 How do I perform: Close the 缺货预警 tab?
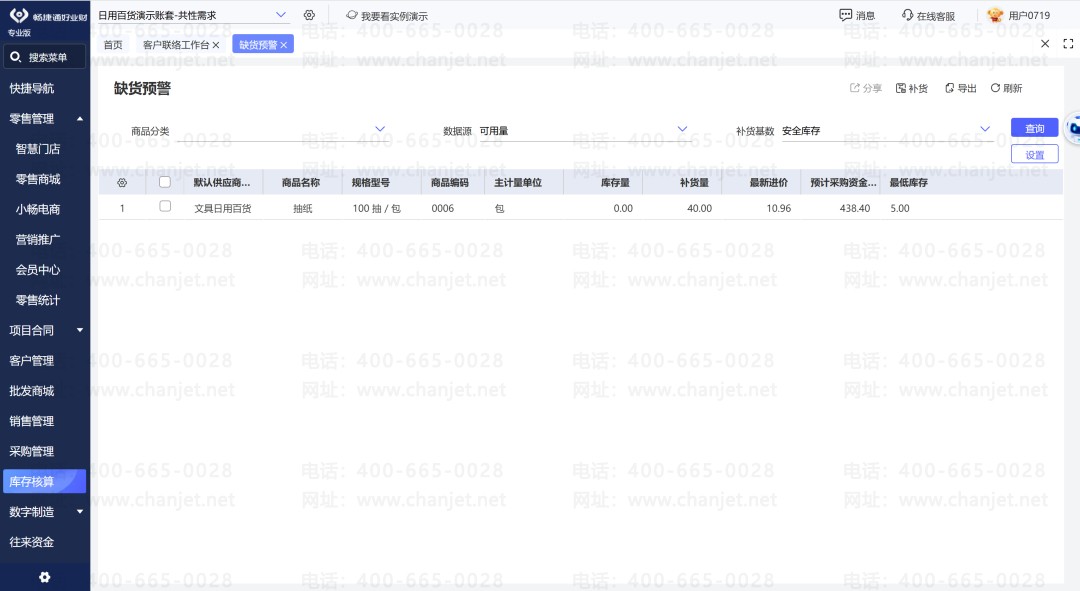283,45
